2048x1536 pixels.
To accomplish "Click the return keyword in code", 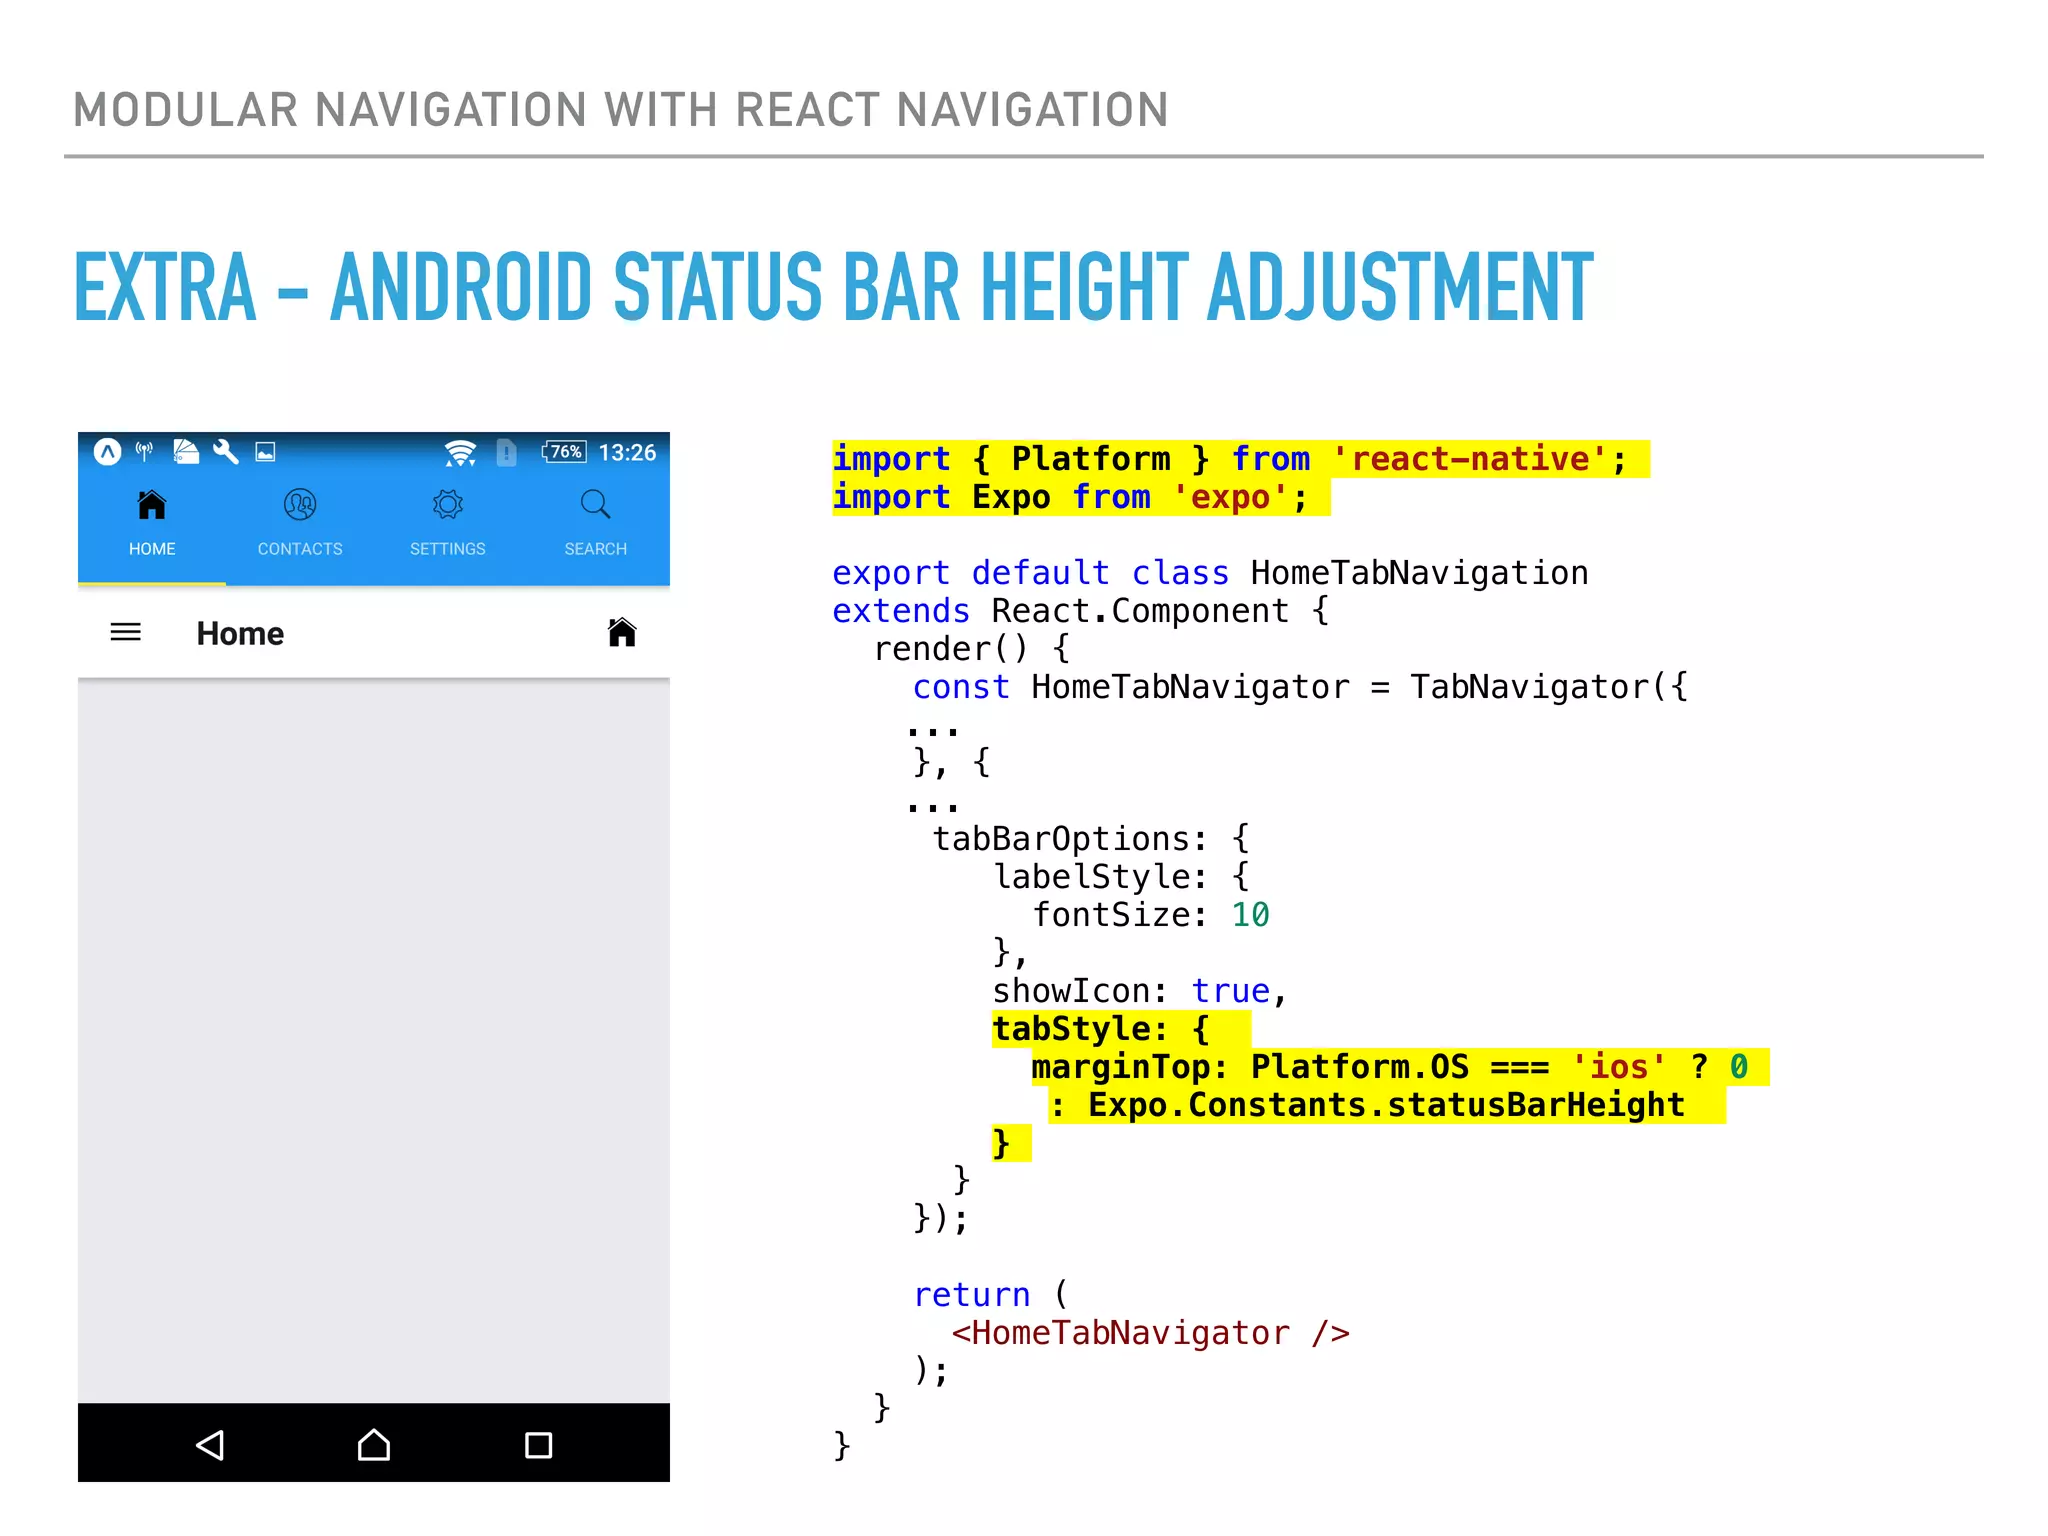I will (972, 1295).
